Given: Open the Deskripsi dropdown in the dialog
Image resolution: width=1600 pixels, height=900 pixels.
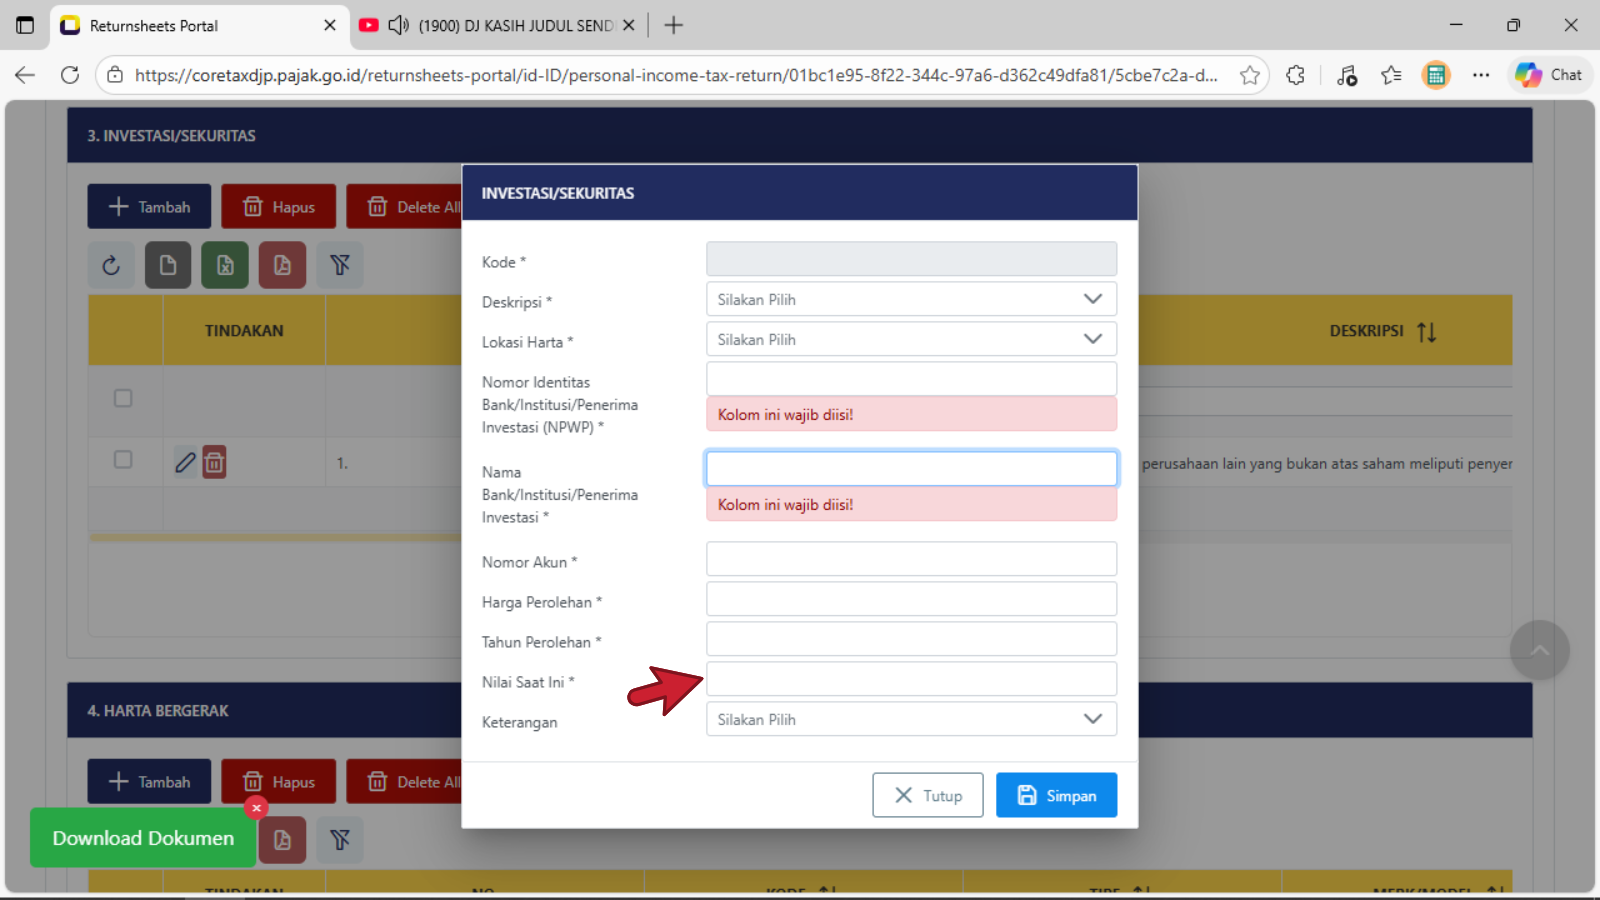Looking at the screenshot, I should (x=910, y=299).
